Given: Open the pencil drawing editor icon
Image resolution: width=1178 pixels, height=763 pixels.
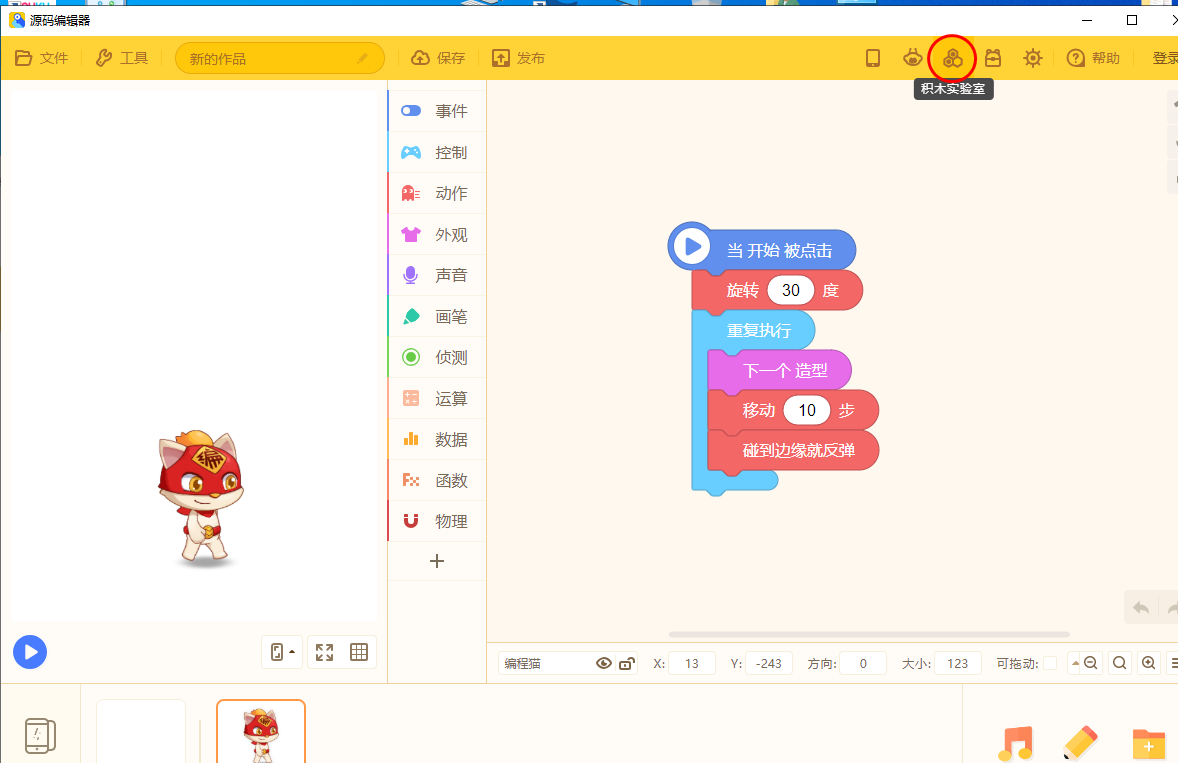Looking at the screenshot, I should pos(1081,743).
